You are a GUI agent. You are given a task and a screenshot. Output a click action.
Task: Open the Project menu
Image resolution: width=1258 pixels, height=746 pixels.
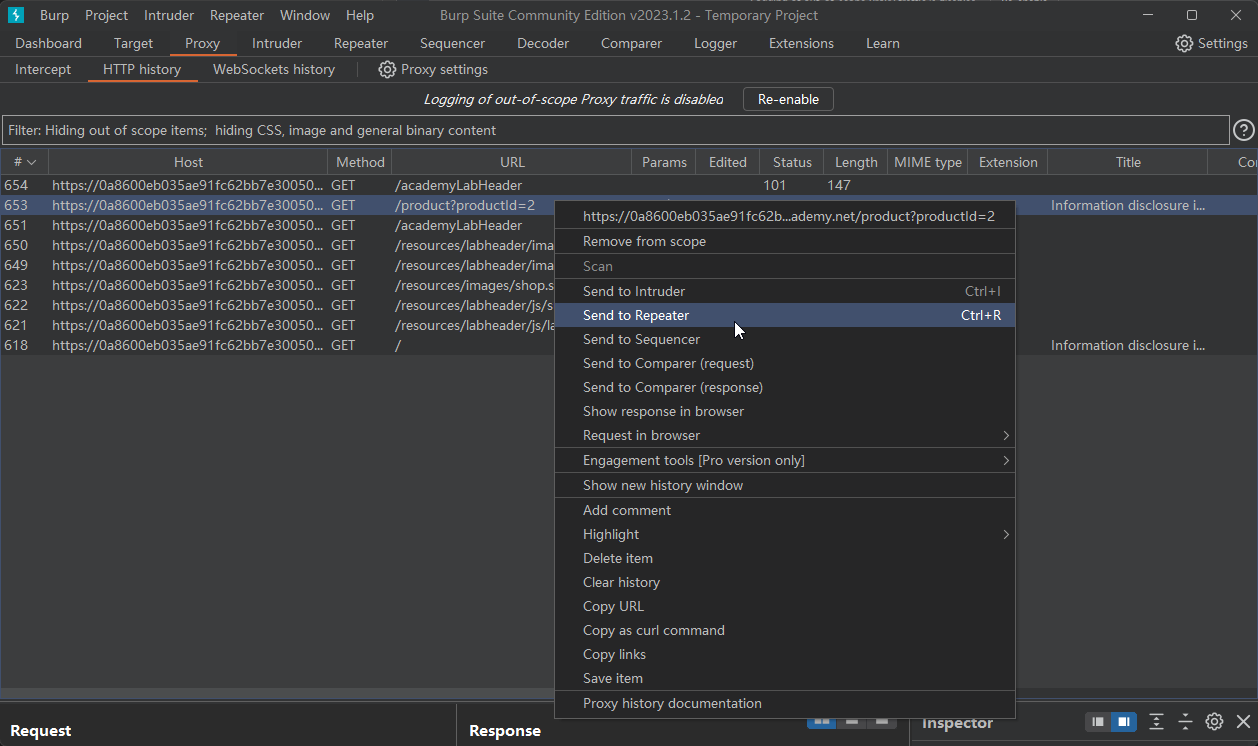(106, 15)
